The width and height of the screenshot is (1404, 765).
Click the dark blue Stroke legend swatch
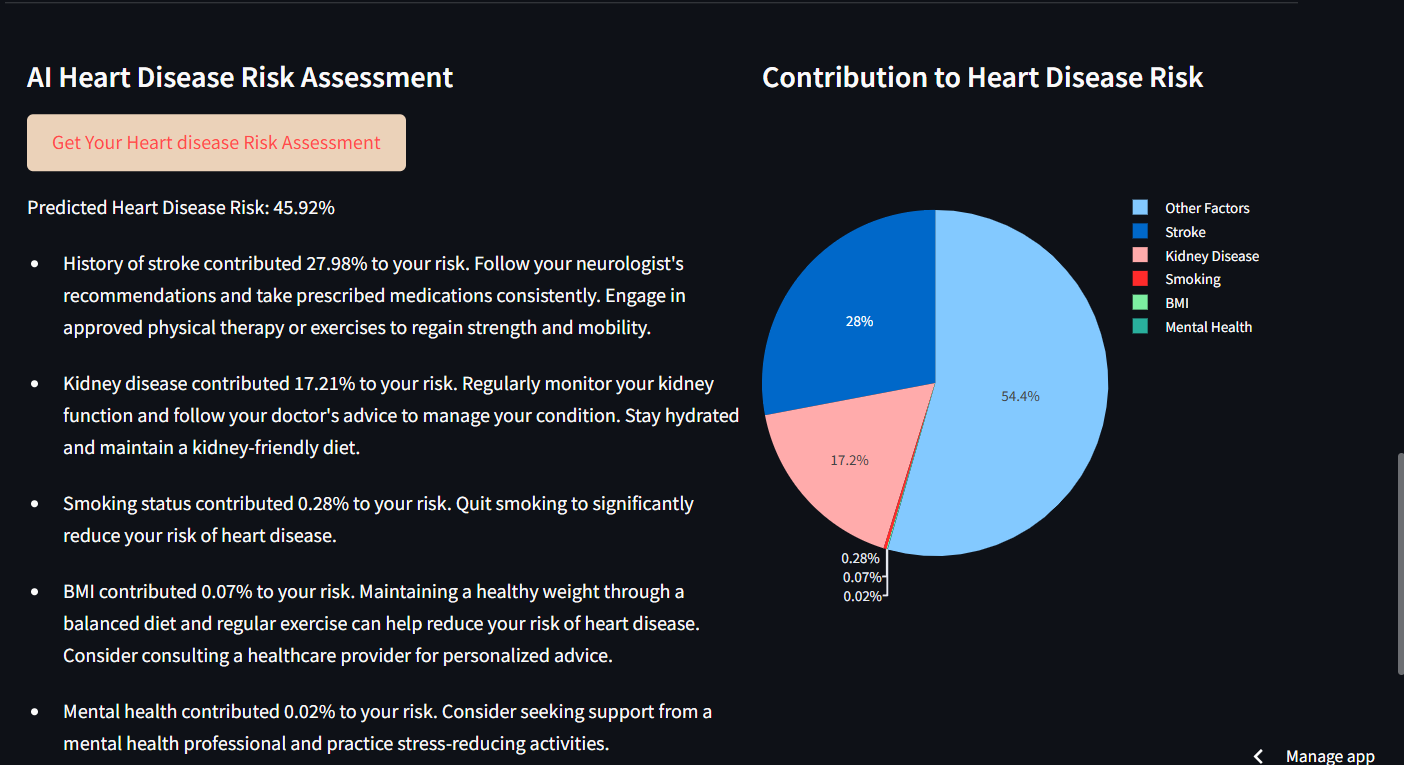tap(1140, 232)
